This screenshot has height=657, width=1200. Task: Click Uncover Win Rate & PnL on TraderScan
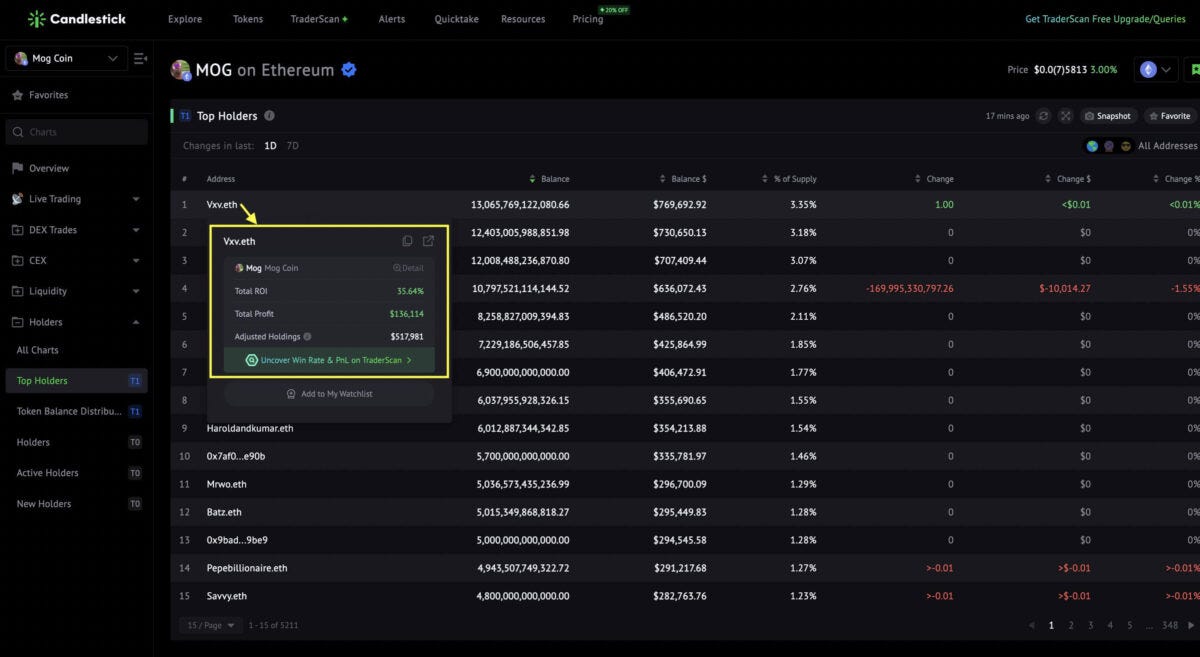(327, 359)
